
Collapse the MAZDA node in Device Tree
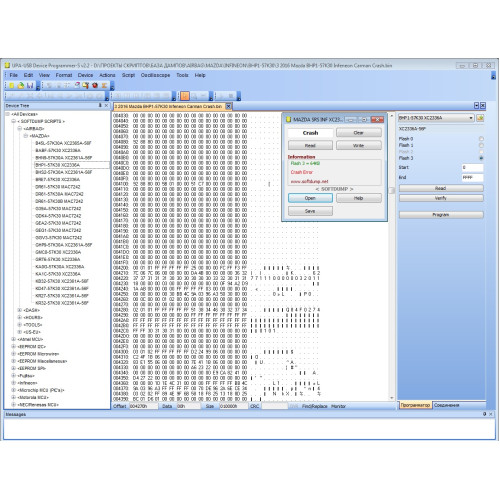coord(26,136)
